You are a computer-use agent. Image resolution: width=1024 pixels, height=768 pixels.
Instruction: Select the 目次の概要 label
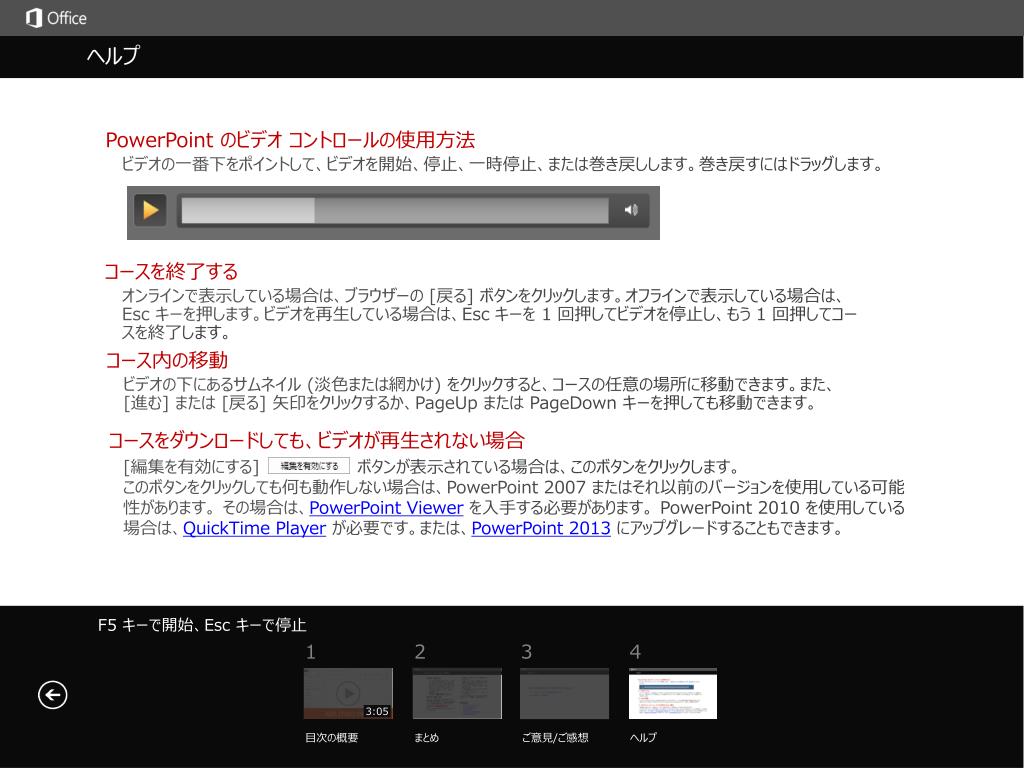pyautogui.click(x=332, y=738)
